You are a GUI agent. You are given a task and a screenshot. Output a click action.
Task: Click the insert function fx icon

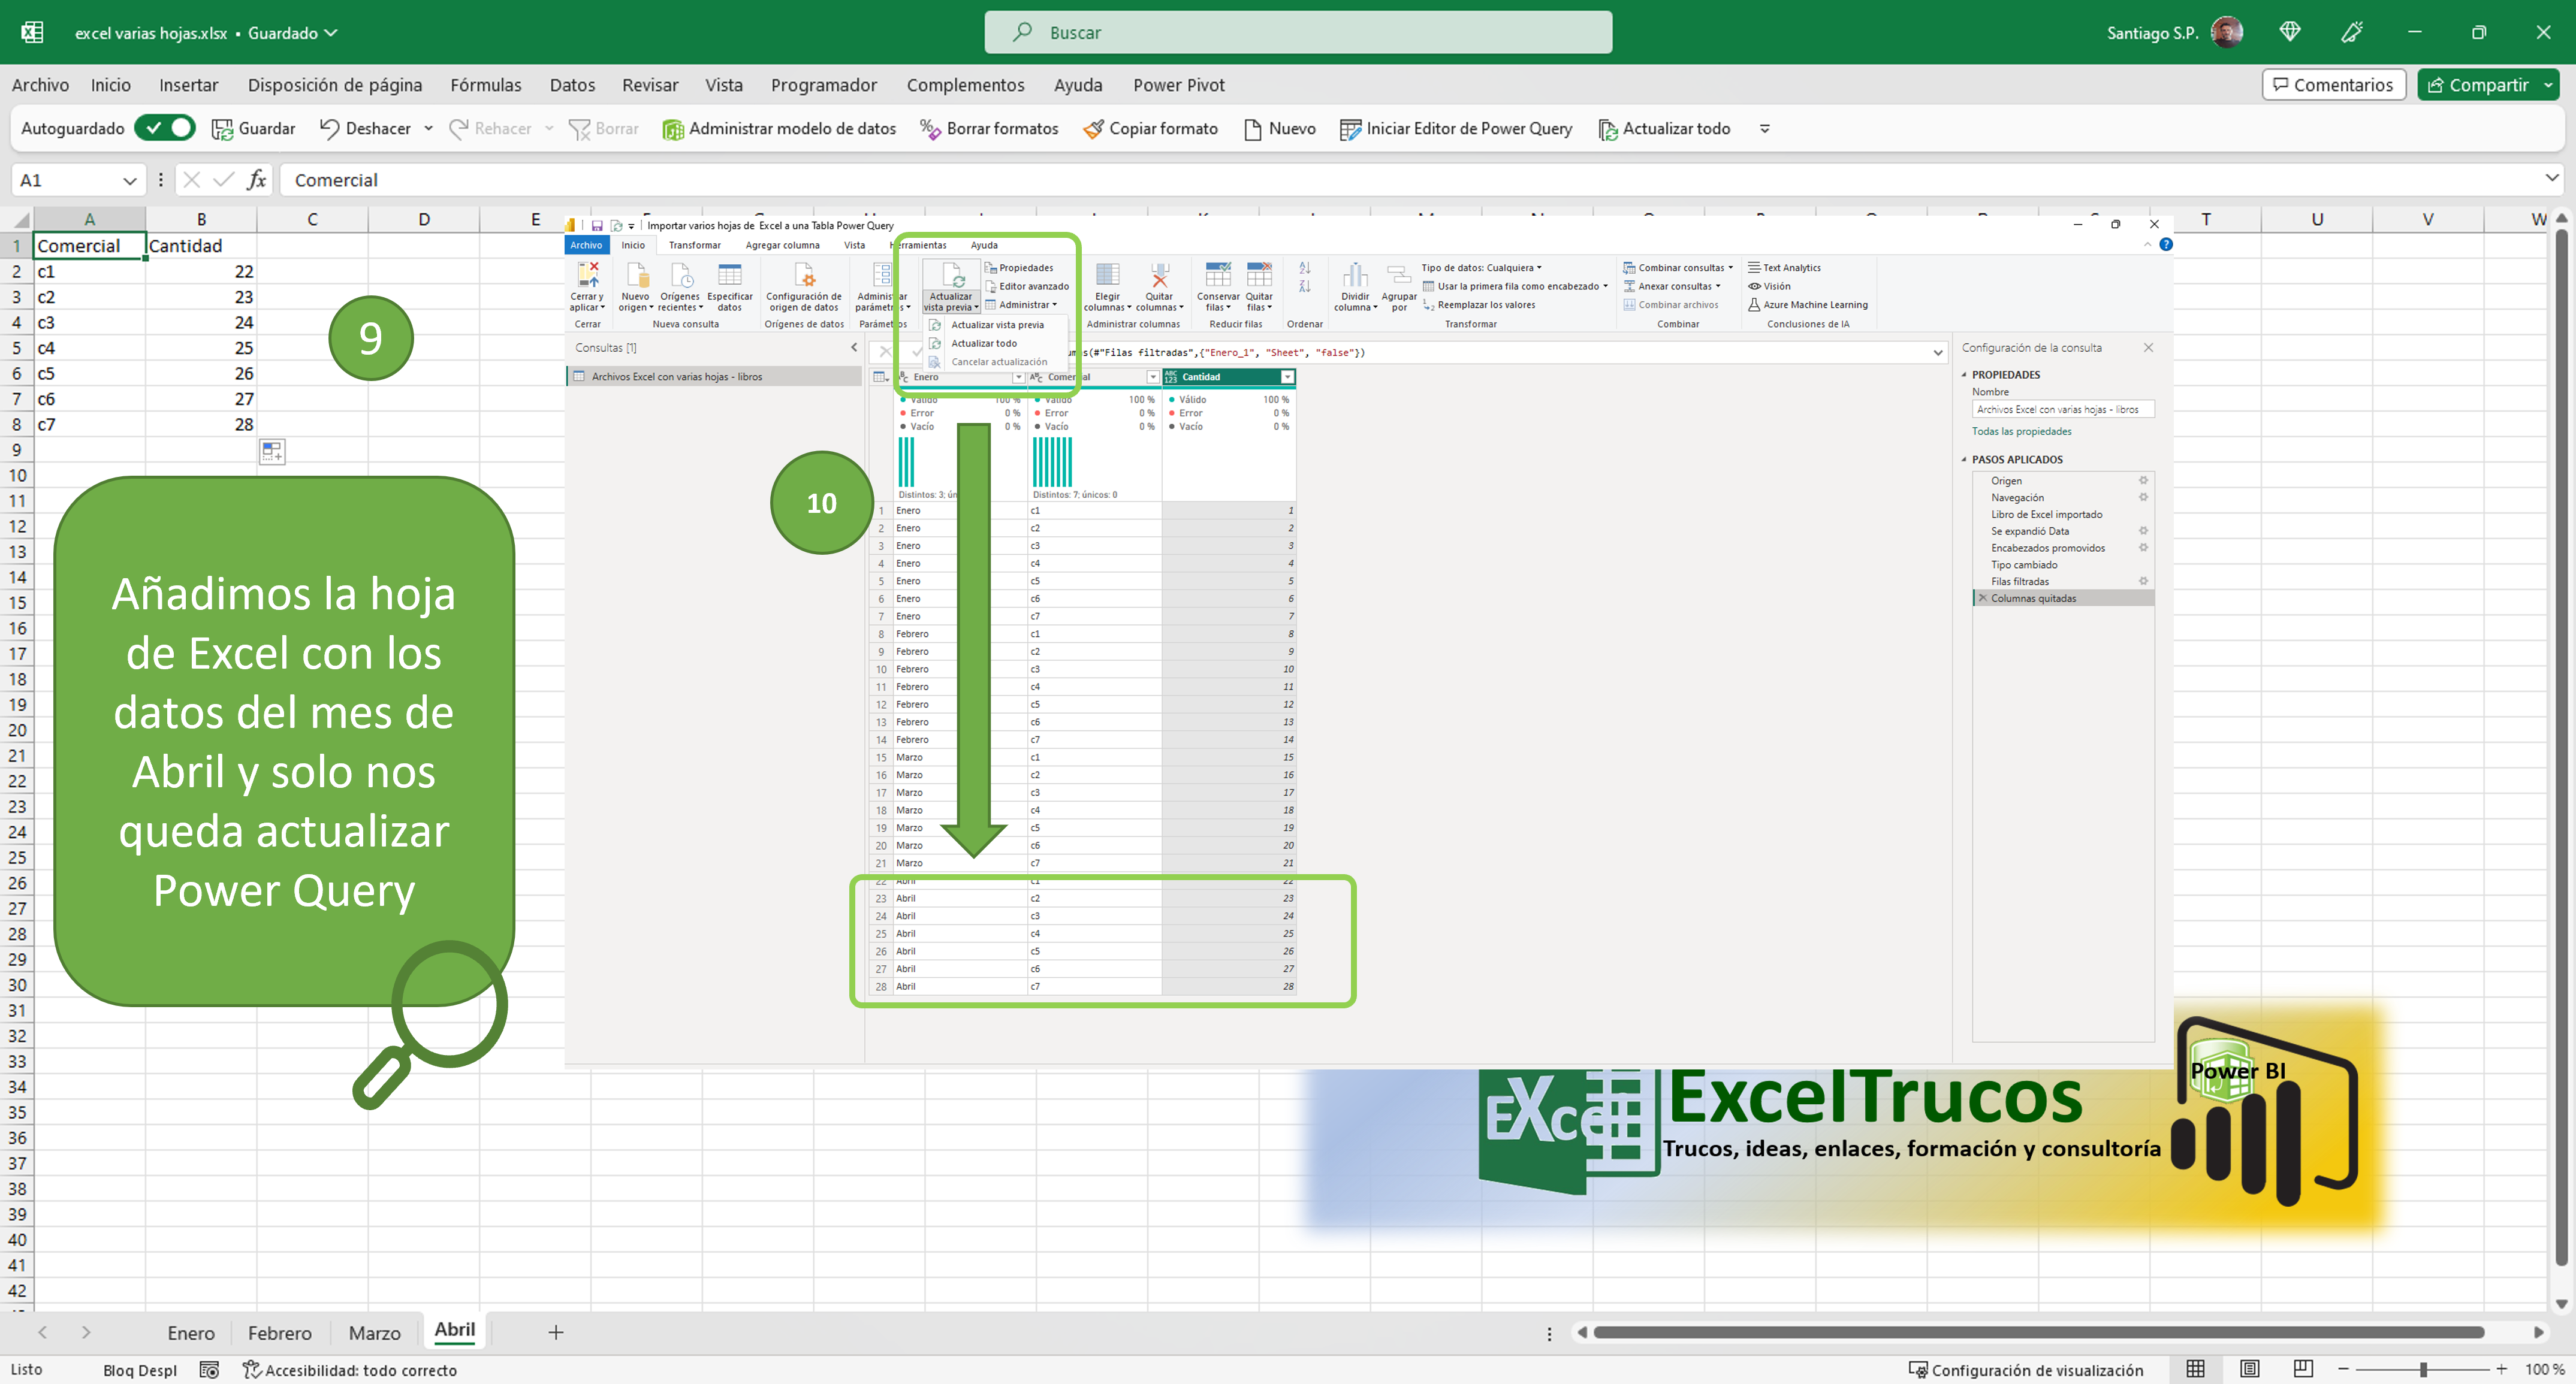(256, 180)
